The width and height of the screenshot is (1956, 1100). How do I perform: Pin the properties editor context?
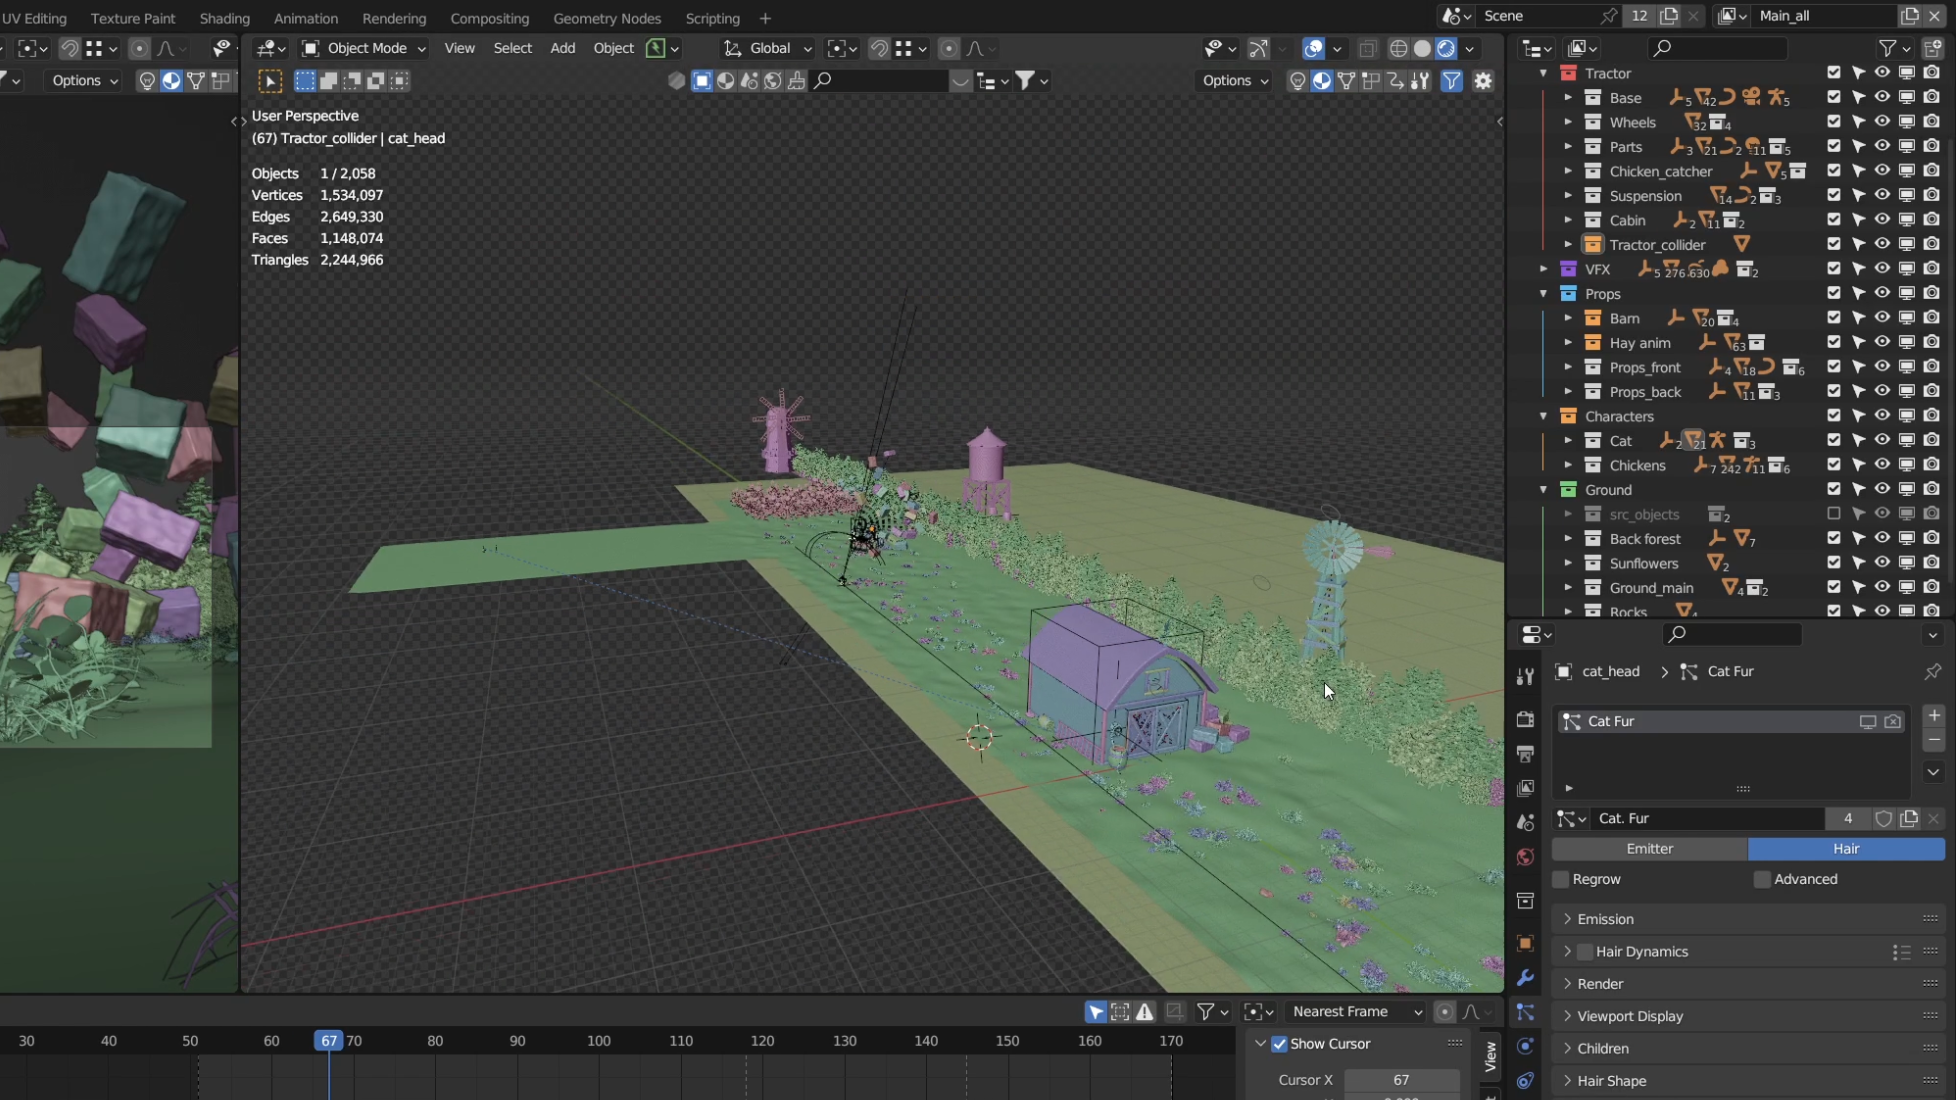pos(1932,671)
